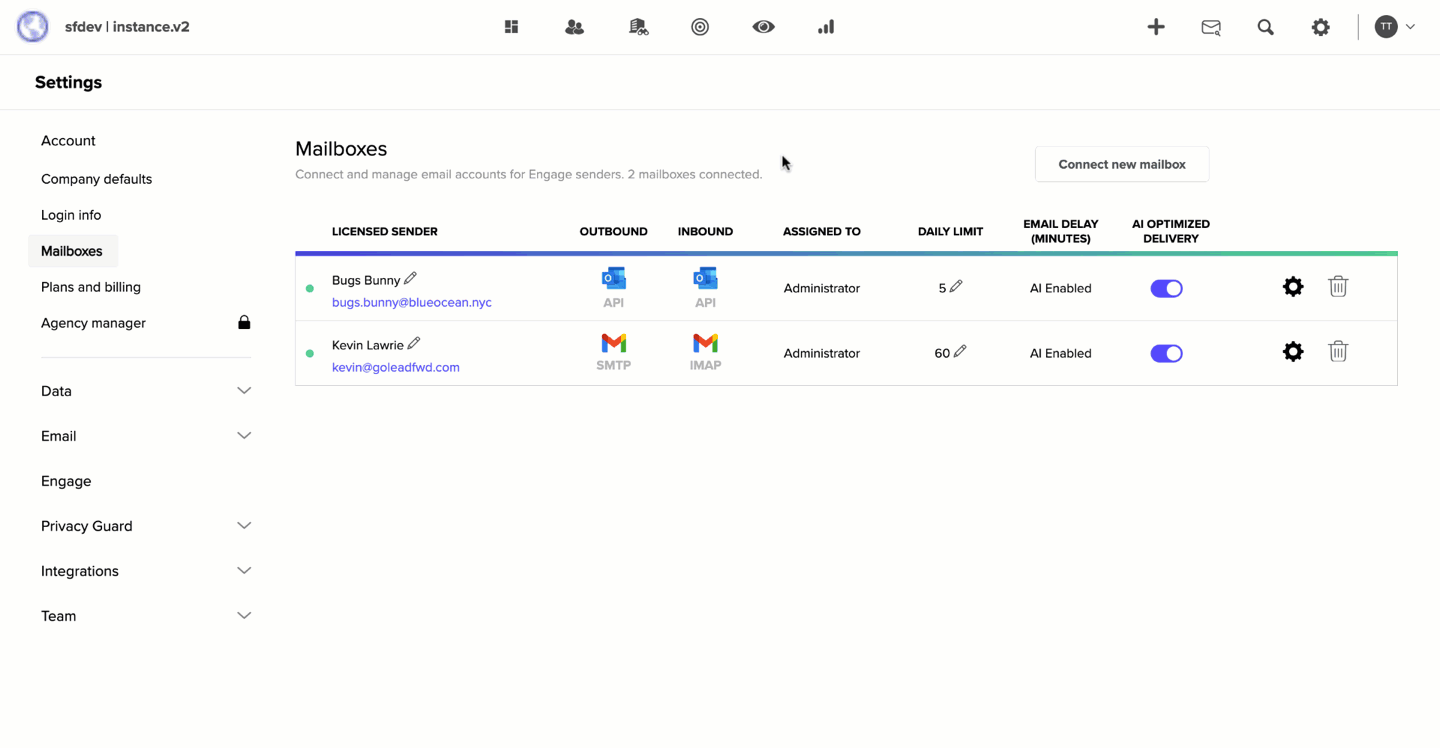Edit Kevin Lawrie sender name pencil

(414, 343)
